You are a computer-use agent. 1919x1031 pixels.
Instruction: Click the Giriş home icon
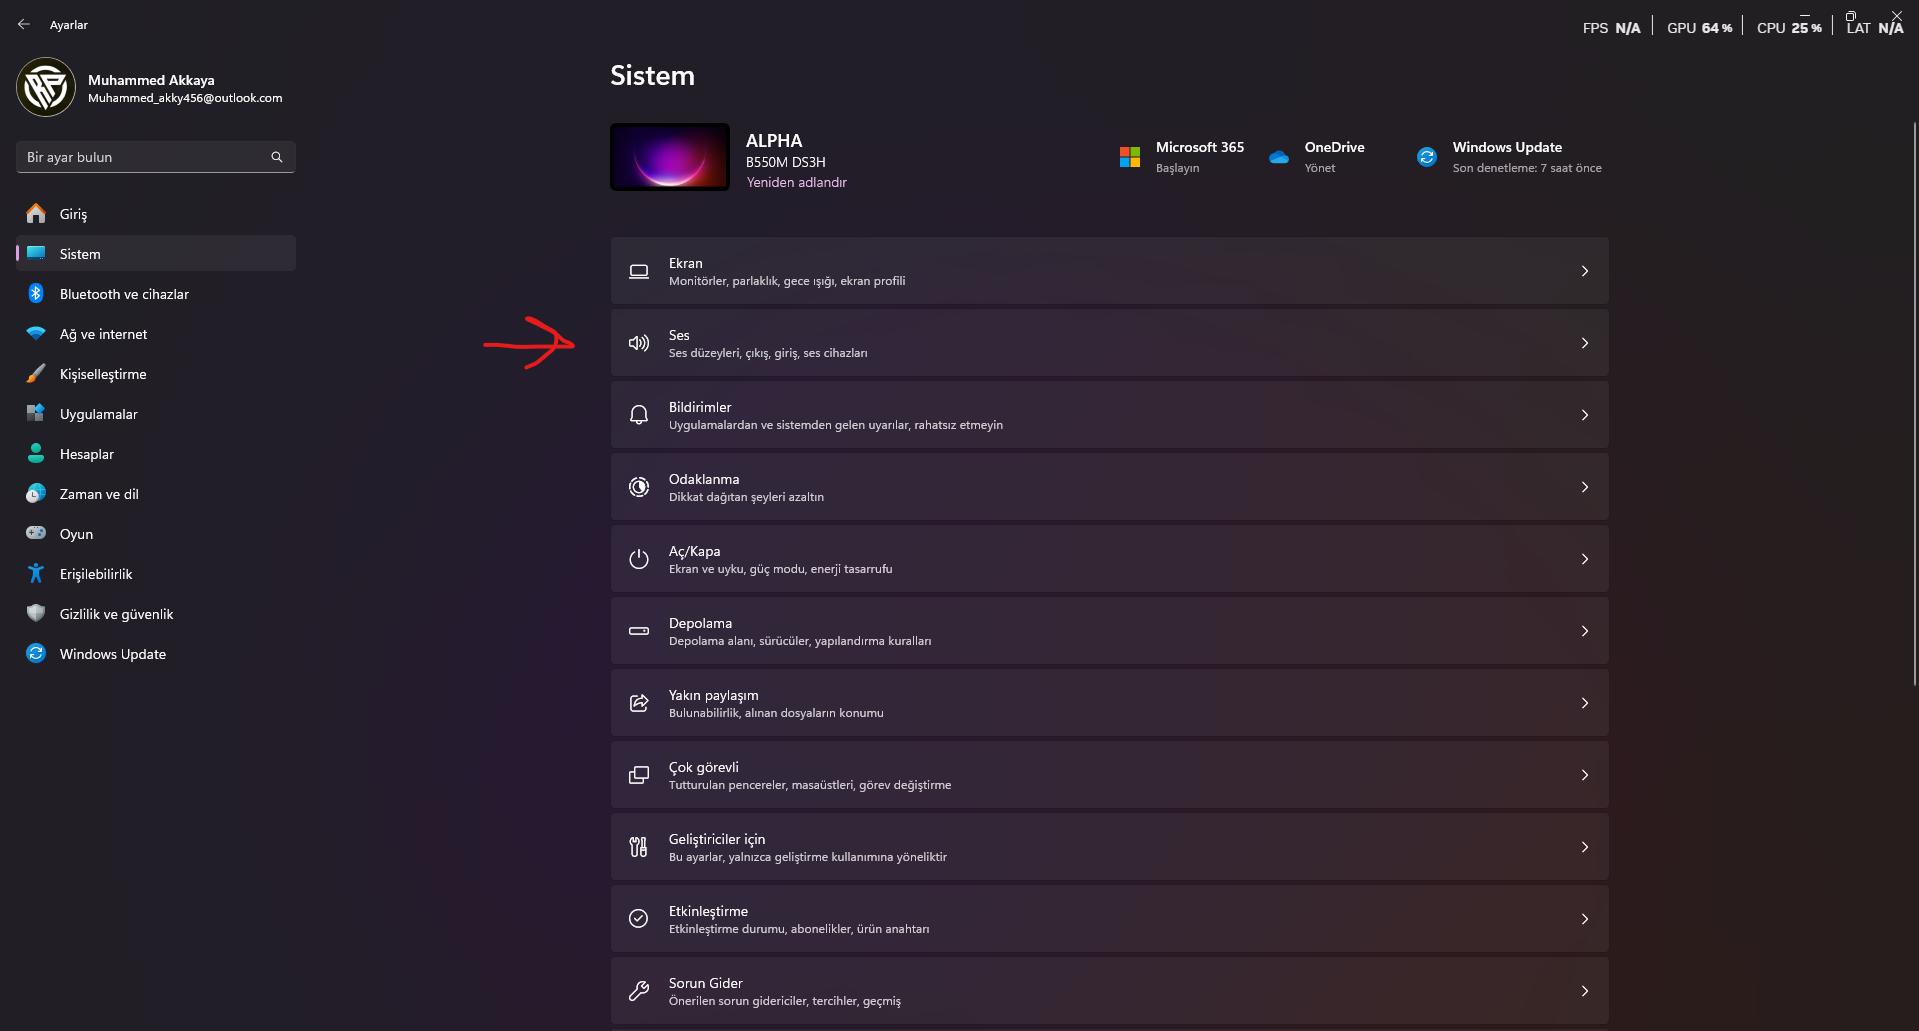[36, 213]
